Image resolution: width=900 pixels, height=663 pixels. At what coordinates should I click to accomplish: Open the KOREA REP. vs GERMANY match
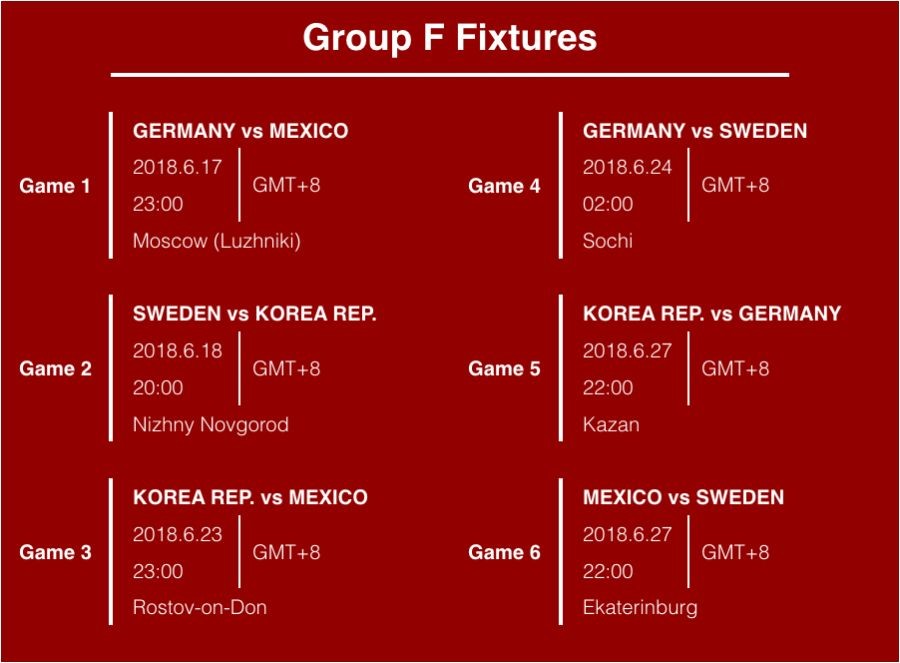[711, 314]
